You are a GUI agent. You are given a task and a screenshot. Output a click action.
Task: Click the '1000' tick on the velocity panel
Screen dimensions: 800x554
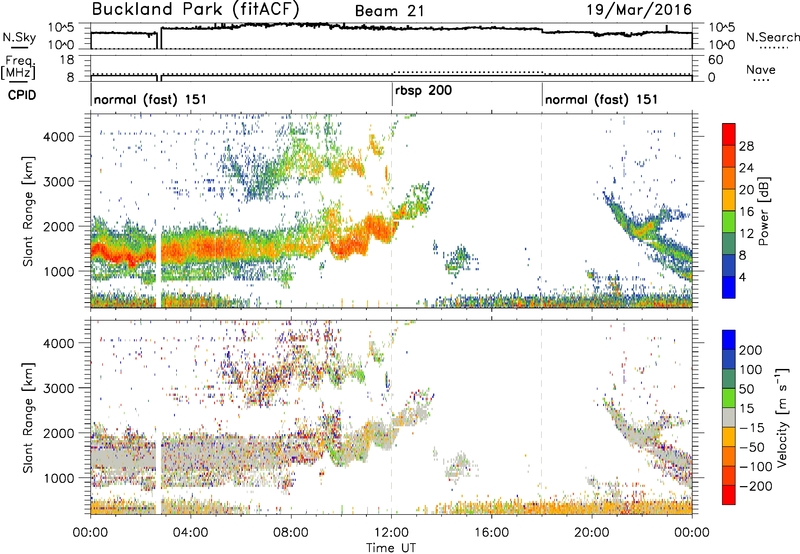coord(58,478)
